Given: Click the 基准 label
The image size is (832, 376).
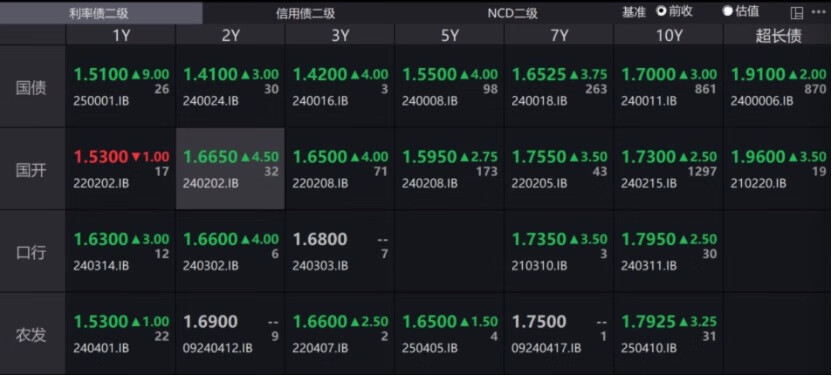Looking at the screenshot, I should (634, 12).
